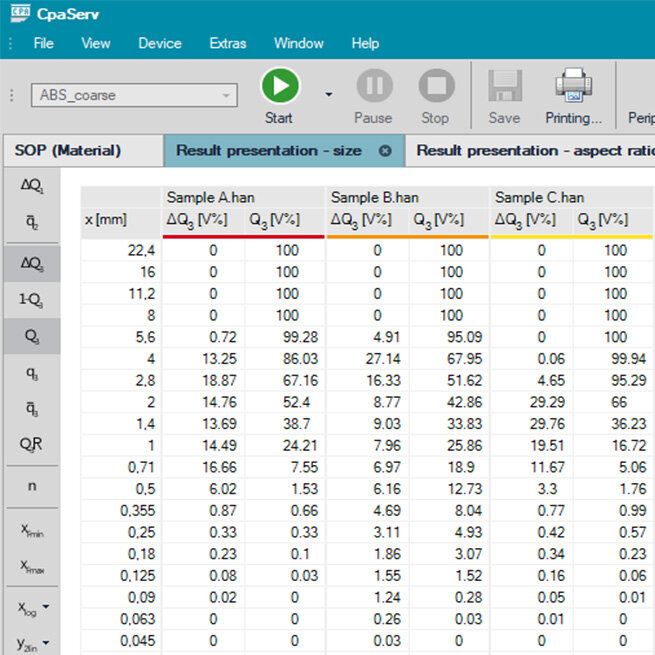Viewport: 655px width, 655px height.
Task: Click the orange color bar under Sample B
Action: click(407, 237)
